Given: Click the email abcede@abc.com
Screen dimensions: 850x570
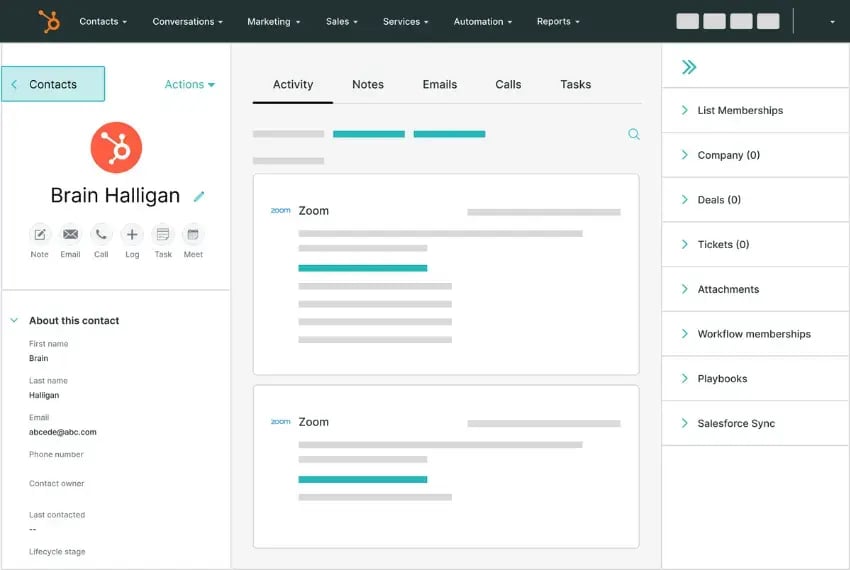Looking at the screenshot, I should [x=62, y=432].
